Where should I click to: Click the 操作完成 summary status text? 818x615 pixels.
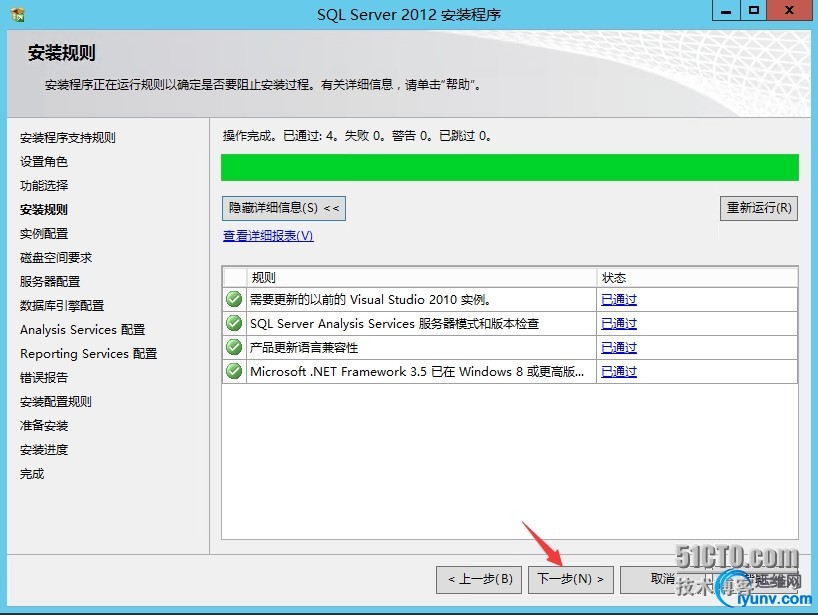(357, 136)
